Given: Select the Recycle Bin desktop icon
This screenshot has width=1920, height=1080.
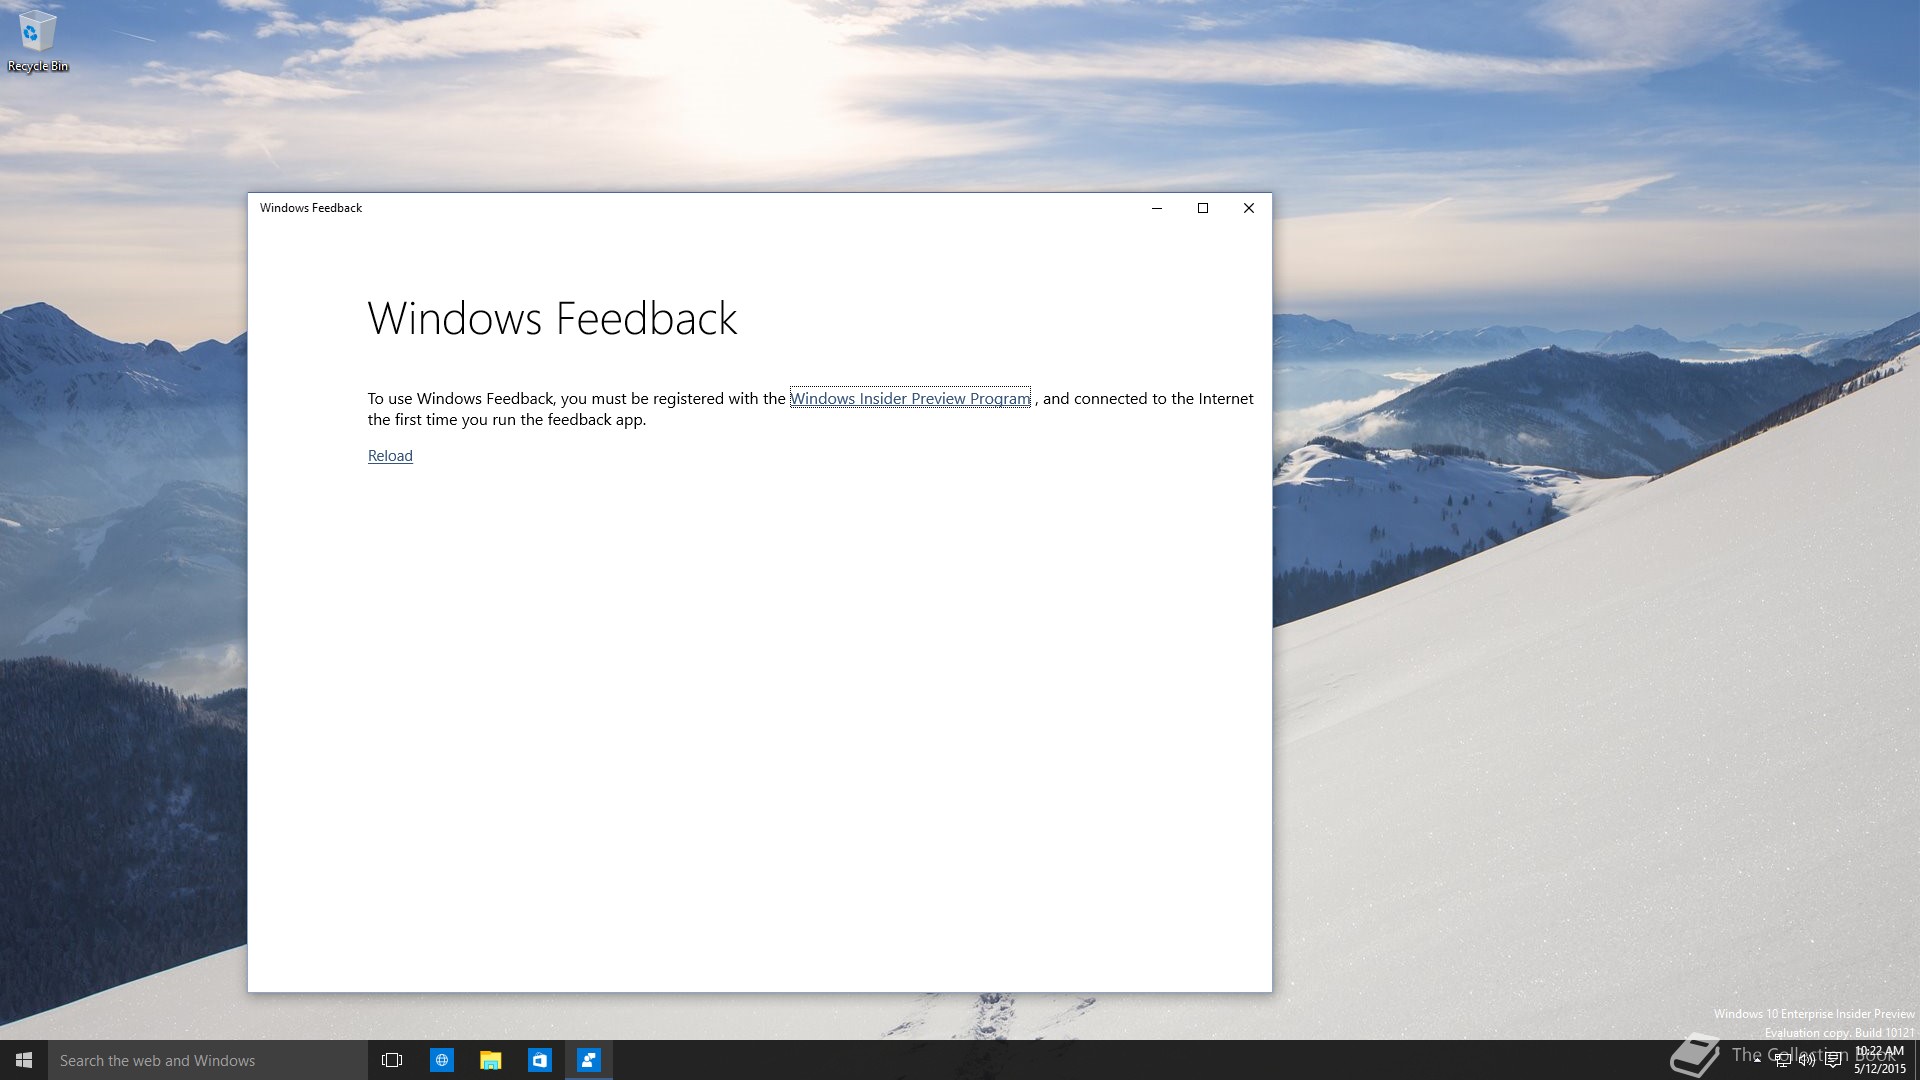Looking at the screenshot, I should point(37,41).
